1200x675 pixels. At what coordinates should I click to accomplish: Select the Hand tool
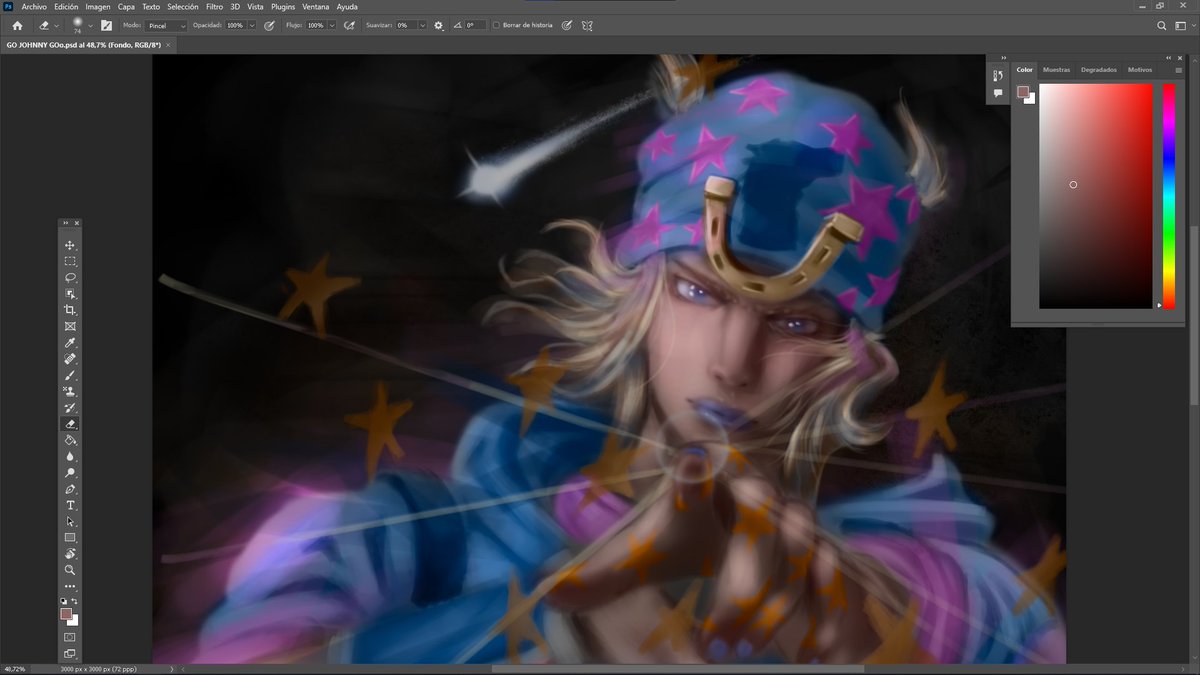click(x=70, y=554)
